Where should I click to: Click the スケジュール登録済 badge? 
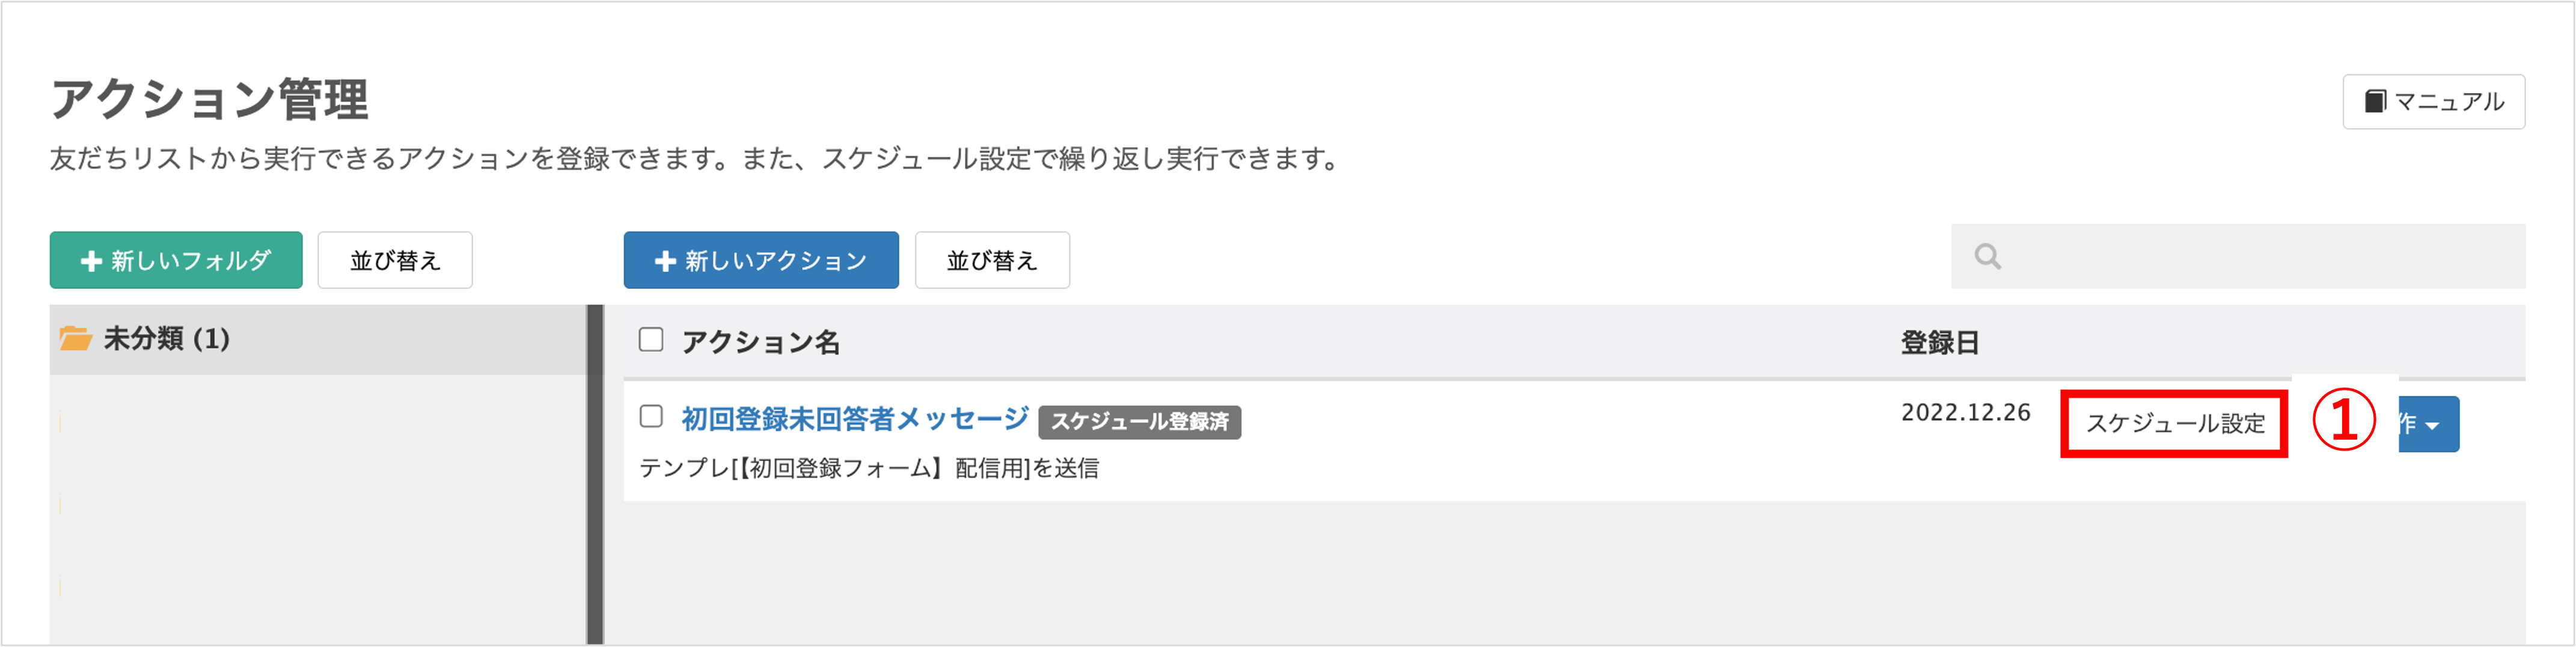[x=1140, y=422]
